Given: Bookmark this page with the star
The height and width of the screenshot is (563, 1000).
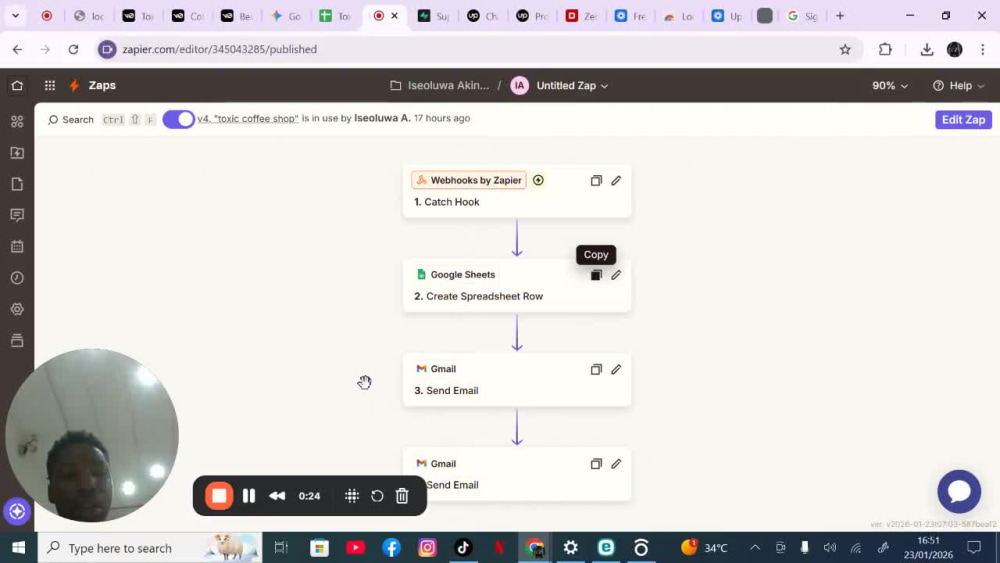Looking at the screenshot, I should pos(845,49).
